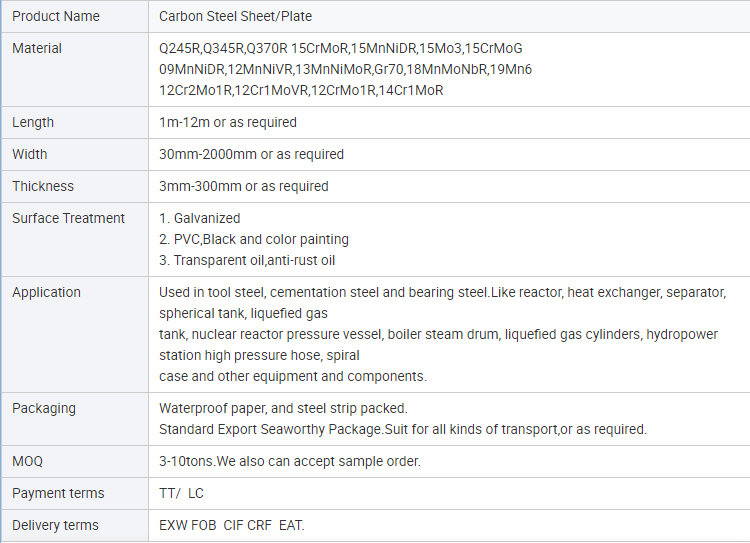The image size is (750, 543).
Task: Click the Surface Treatment label
Action: click(x=68, y=218)
